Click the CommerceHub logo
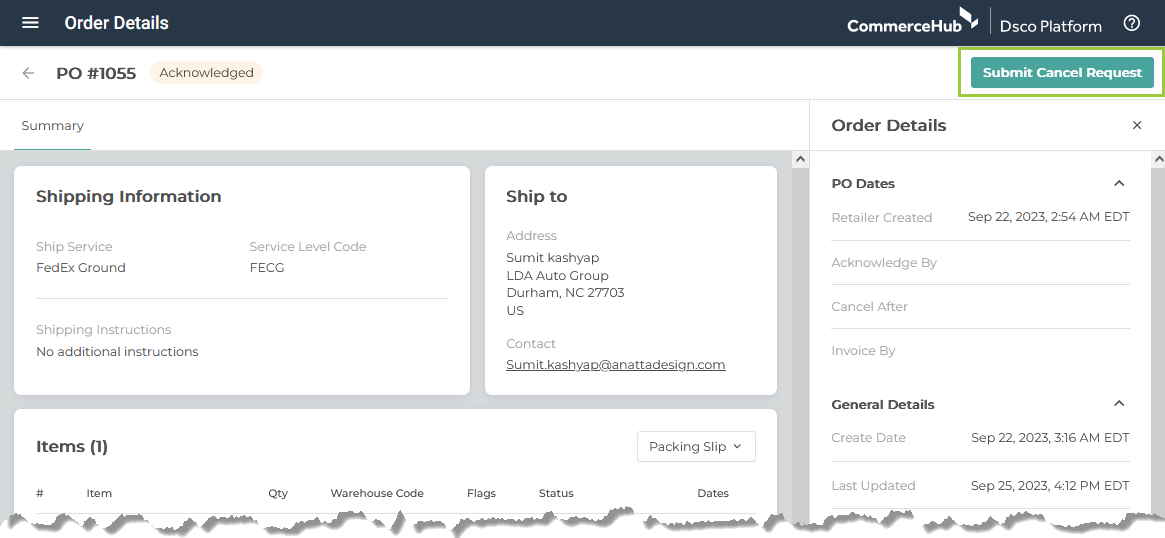The width and height of the screenshot is (1165, 538). coord(912,21)
